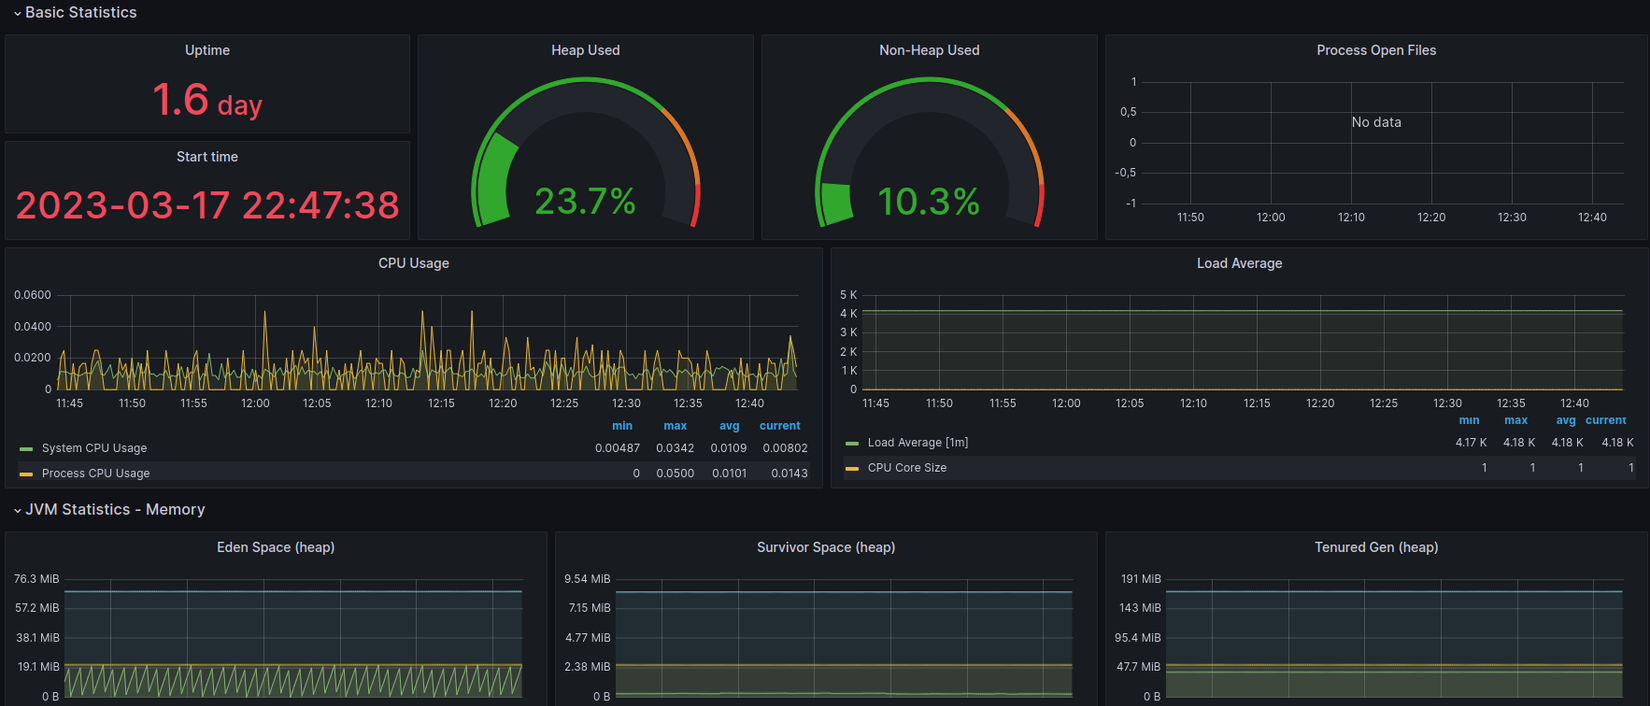Click the Load Average [1m] green series icon
The image size is (1650, 706).
pyautogui.click(x=852, y=443)
